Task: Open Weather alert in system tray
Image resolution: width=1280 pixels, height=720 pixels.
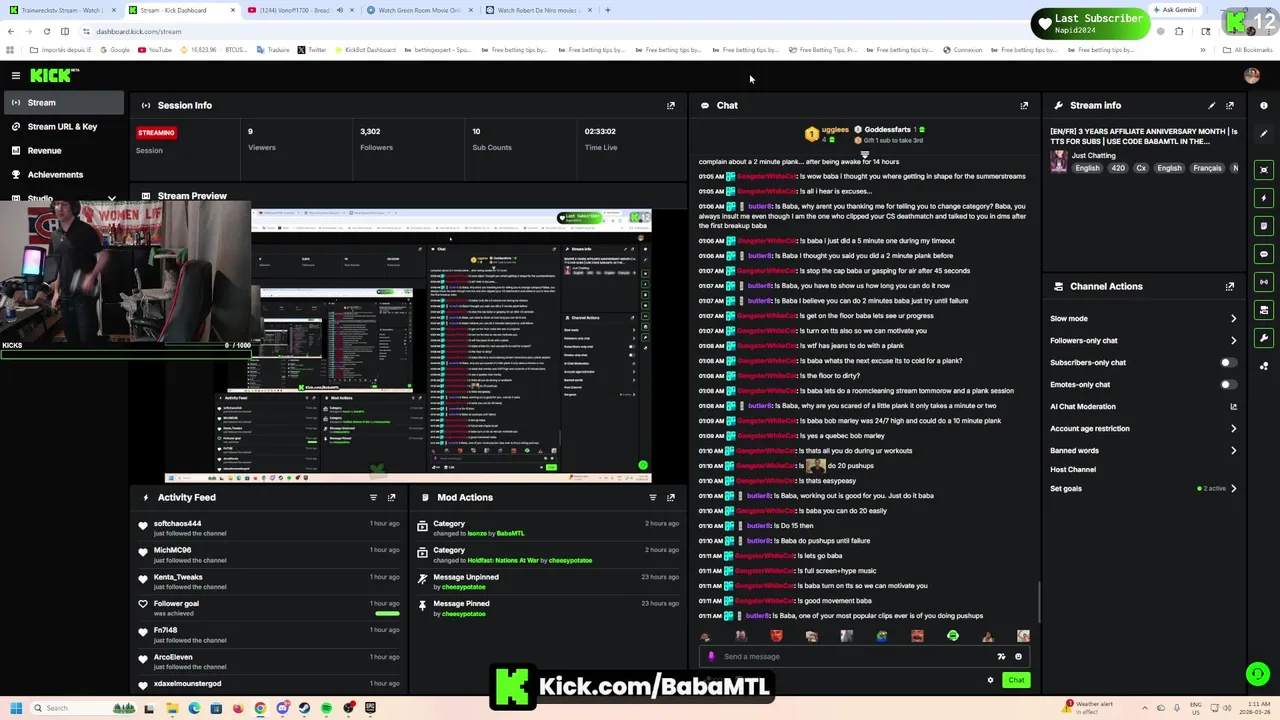Action: [x=1089, y=708]
